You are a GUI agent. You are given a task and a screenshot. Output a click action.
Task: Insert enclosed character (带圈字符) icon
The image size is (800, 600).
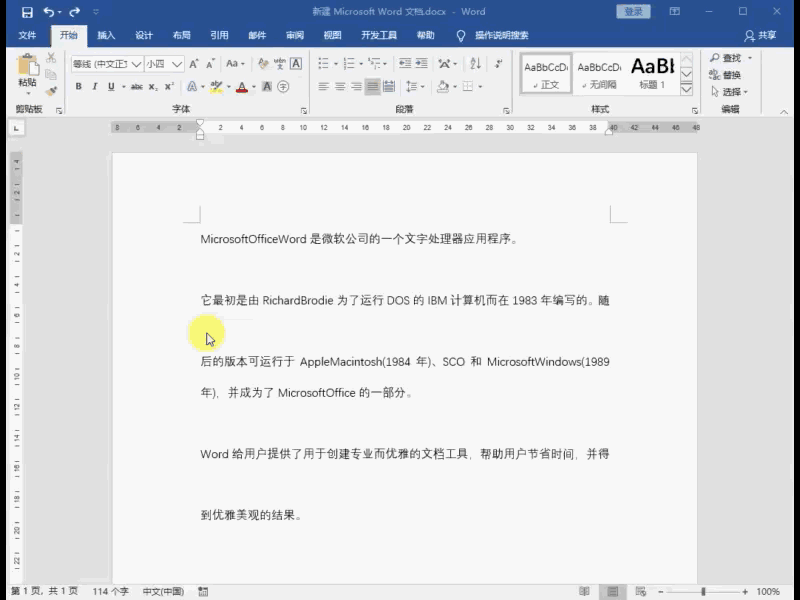coord(284,87)
